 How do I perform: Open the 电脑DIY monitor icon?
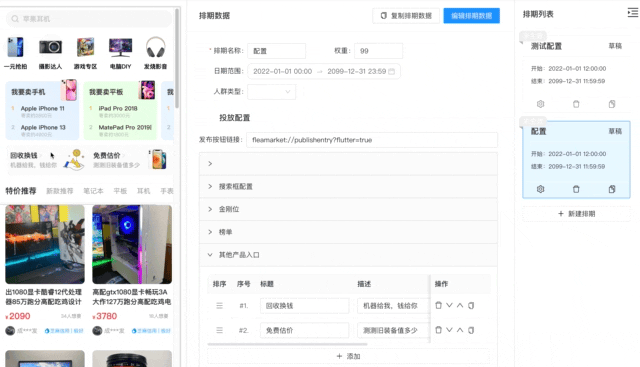click(120, 47)
